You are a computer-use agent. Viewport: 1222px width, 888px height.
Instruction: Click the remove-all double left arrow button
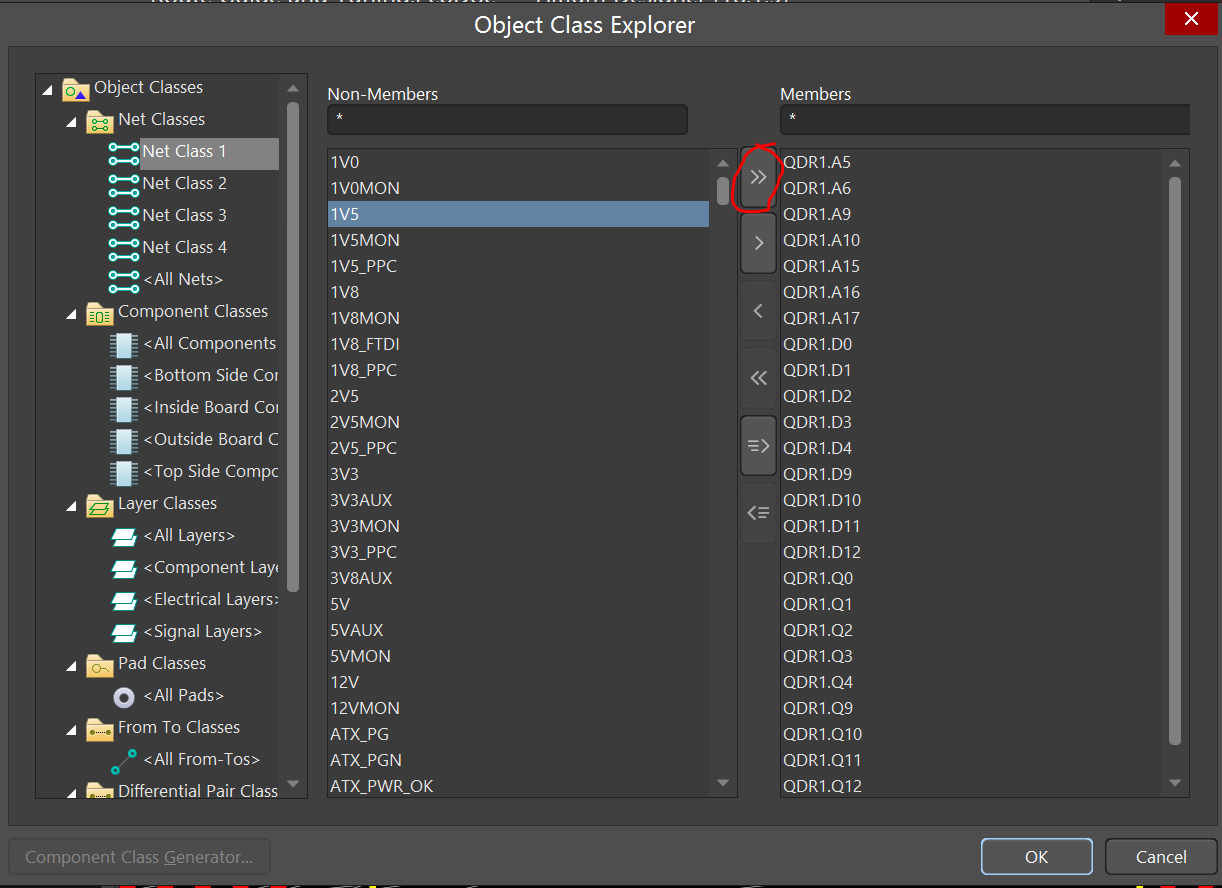click(758, 378)
